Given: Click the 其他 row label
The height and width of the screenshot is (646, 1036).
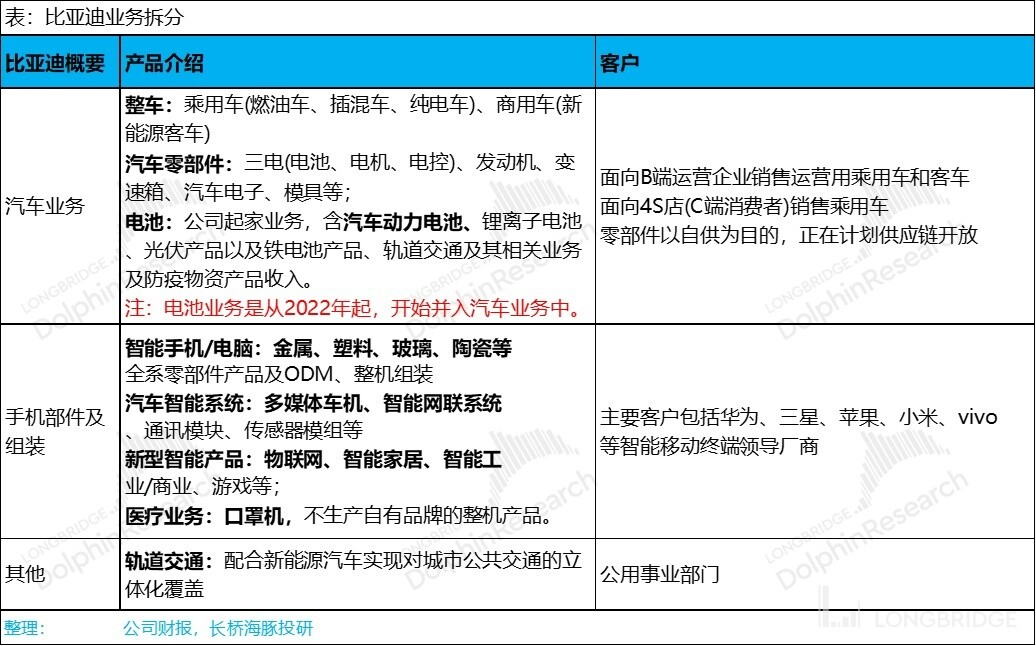Looking at the screenshot, I should tap(25, 573).
